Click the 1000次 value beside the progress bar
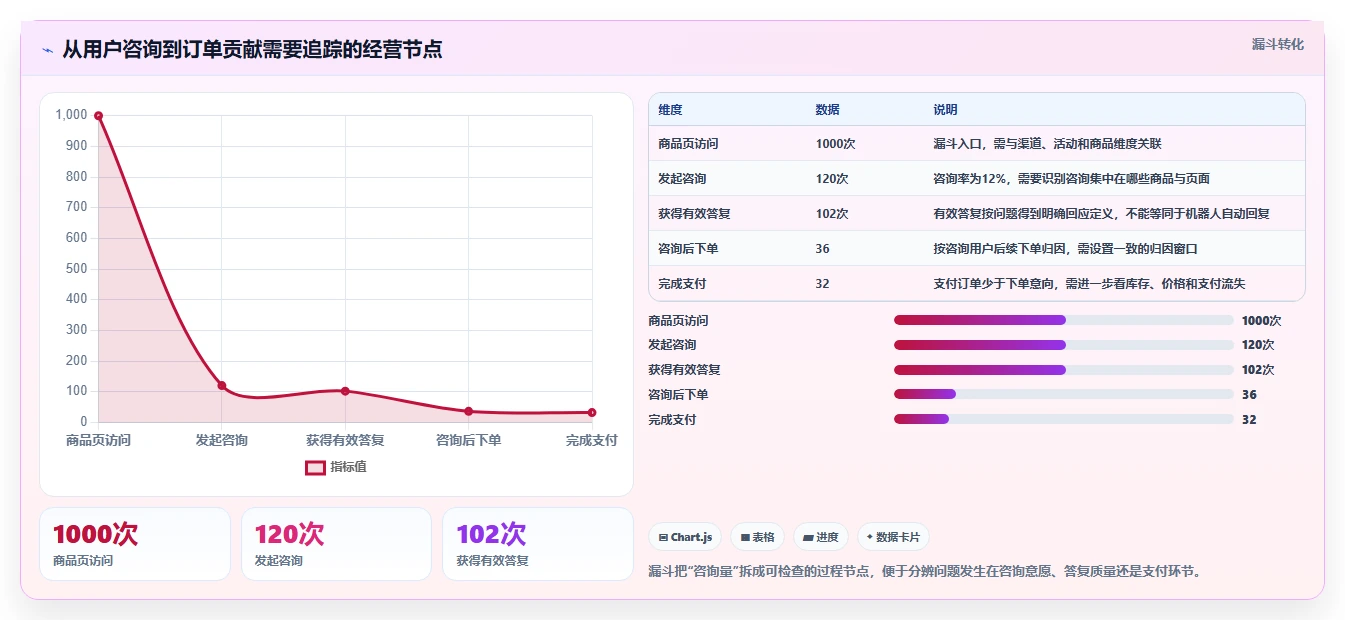1345x620 pixels. pyautogui.click(x=1261, y=321)
